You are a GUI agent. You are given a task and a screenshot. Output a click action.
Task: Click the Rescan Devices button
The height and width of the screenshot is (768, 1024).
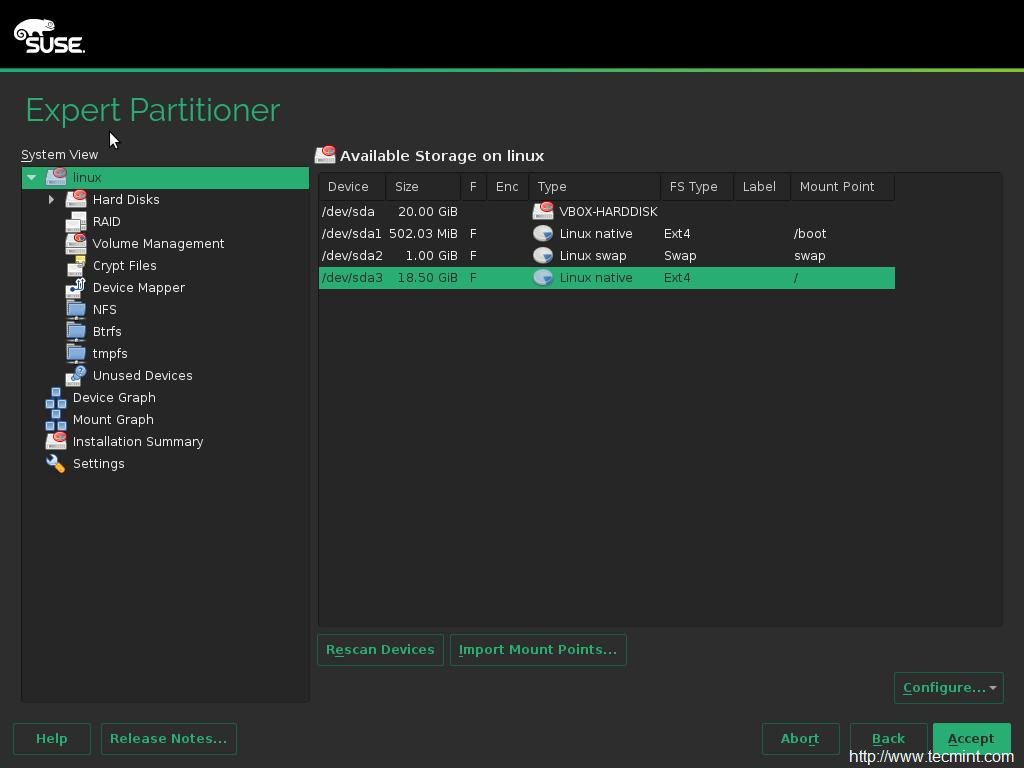[380, 649]
